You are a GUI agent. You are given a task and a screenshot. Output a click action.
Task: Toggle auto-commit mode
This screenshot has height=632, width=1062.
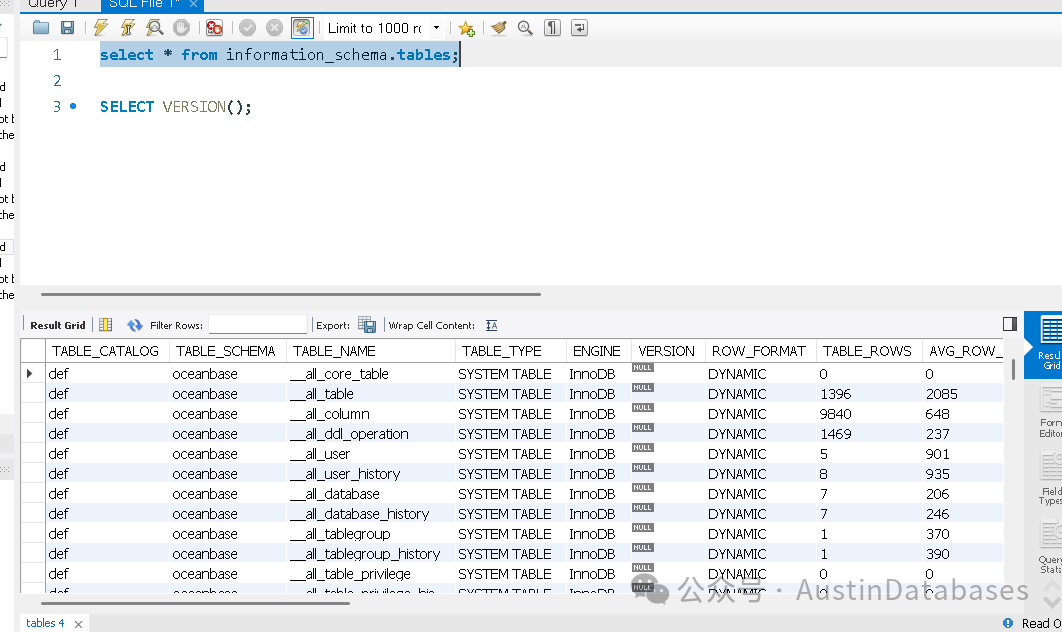point(302,27)
